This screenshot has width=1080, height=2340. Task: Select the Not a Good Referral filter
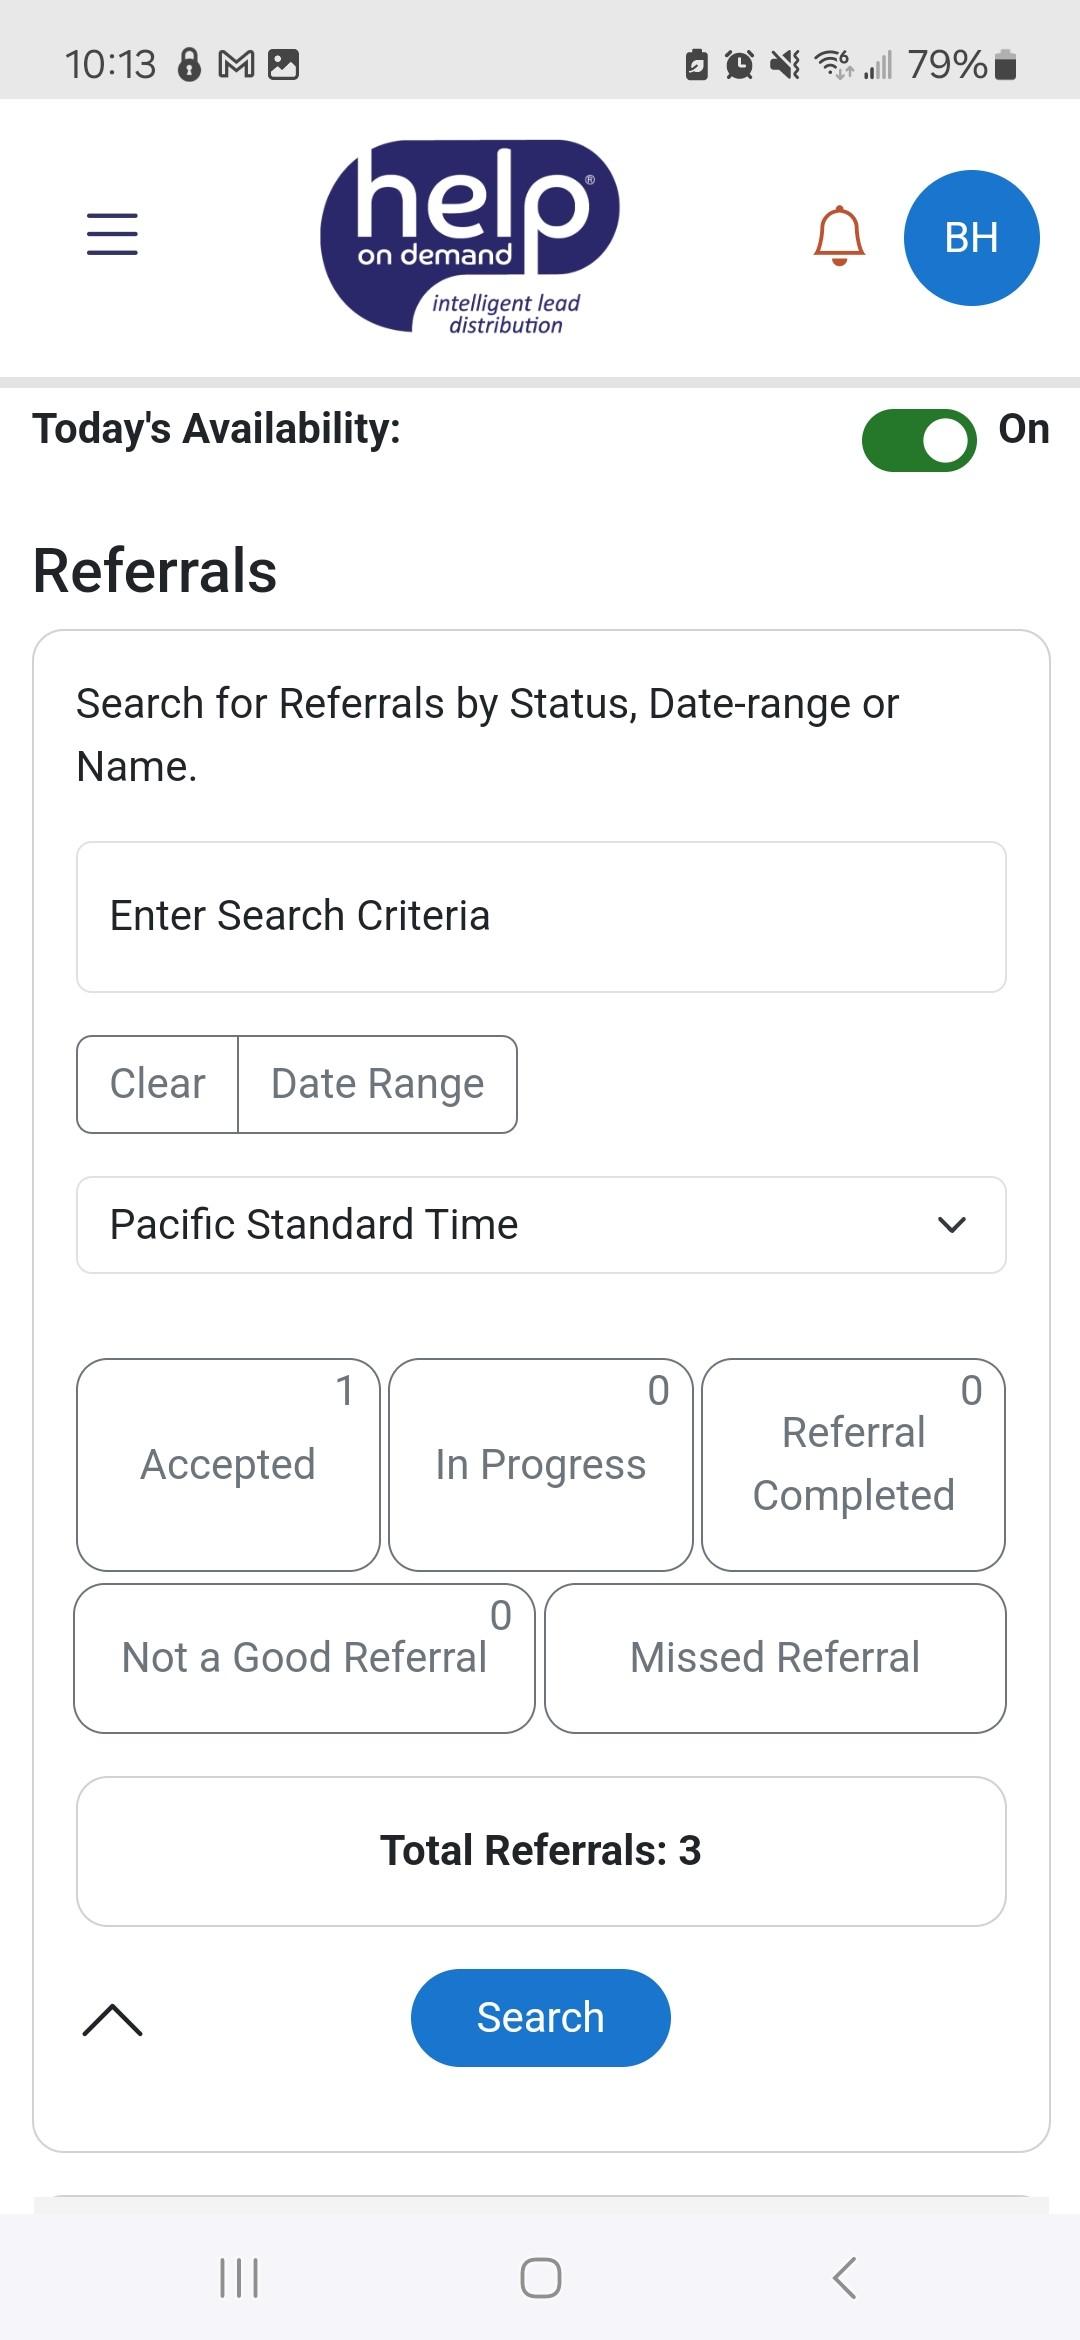coord(304,1658)
